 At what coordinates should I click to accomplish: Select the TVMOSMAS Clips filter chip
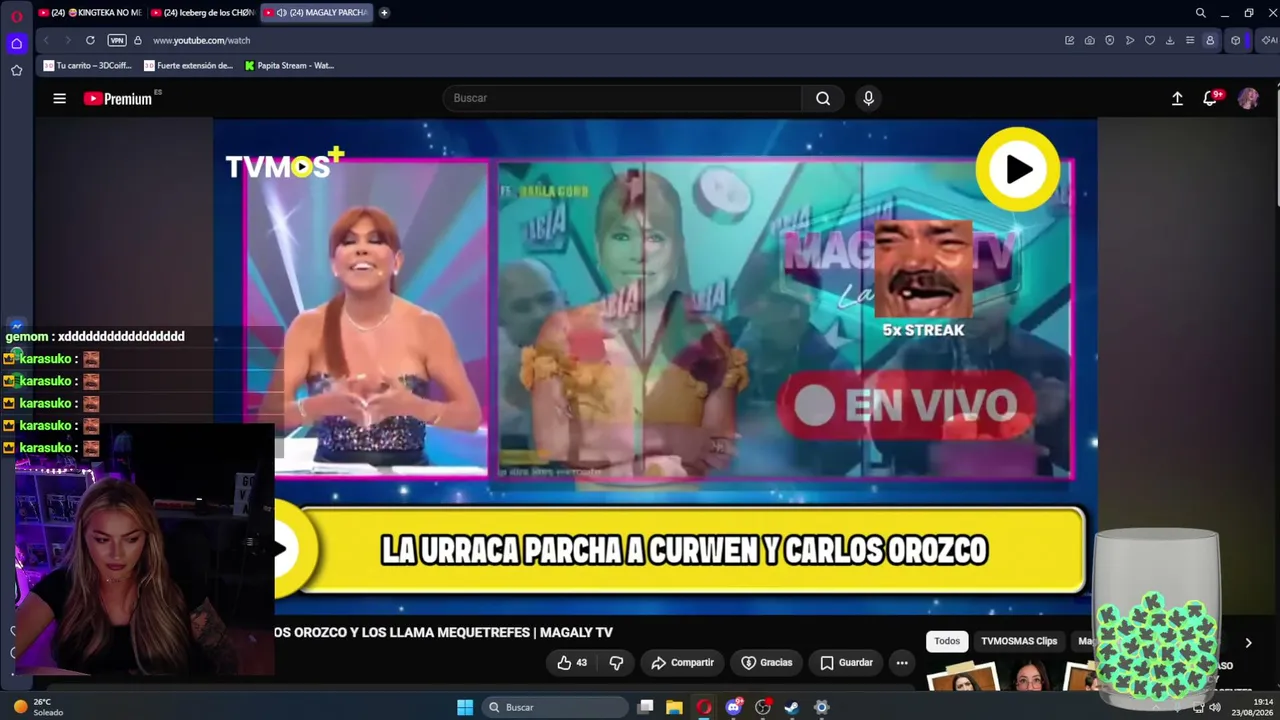1019,641
